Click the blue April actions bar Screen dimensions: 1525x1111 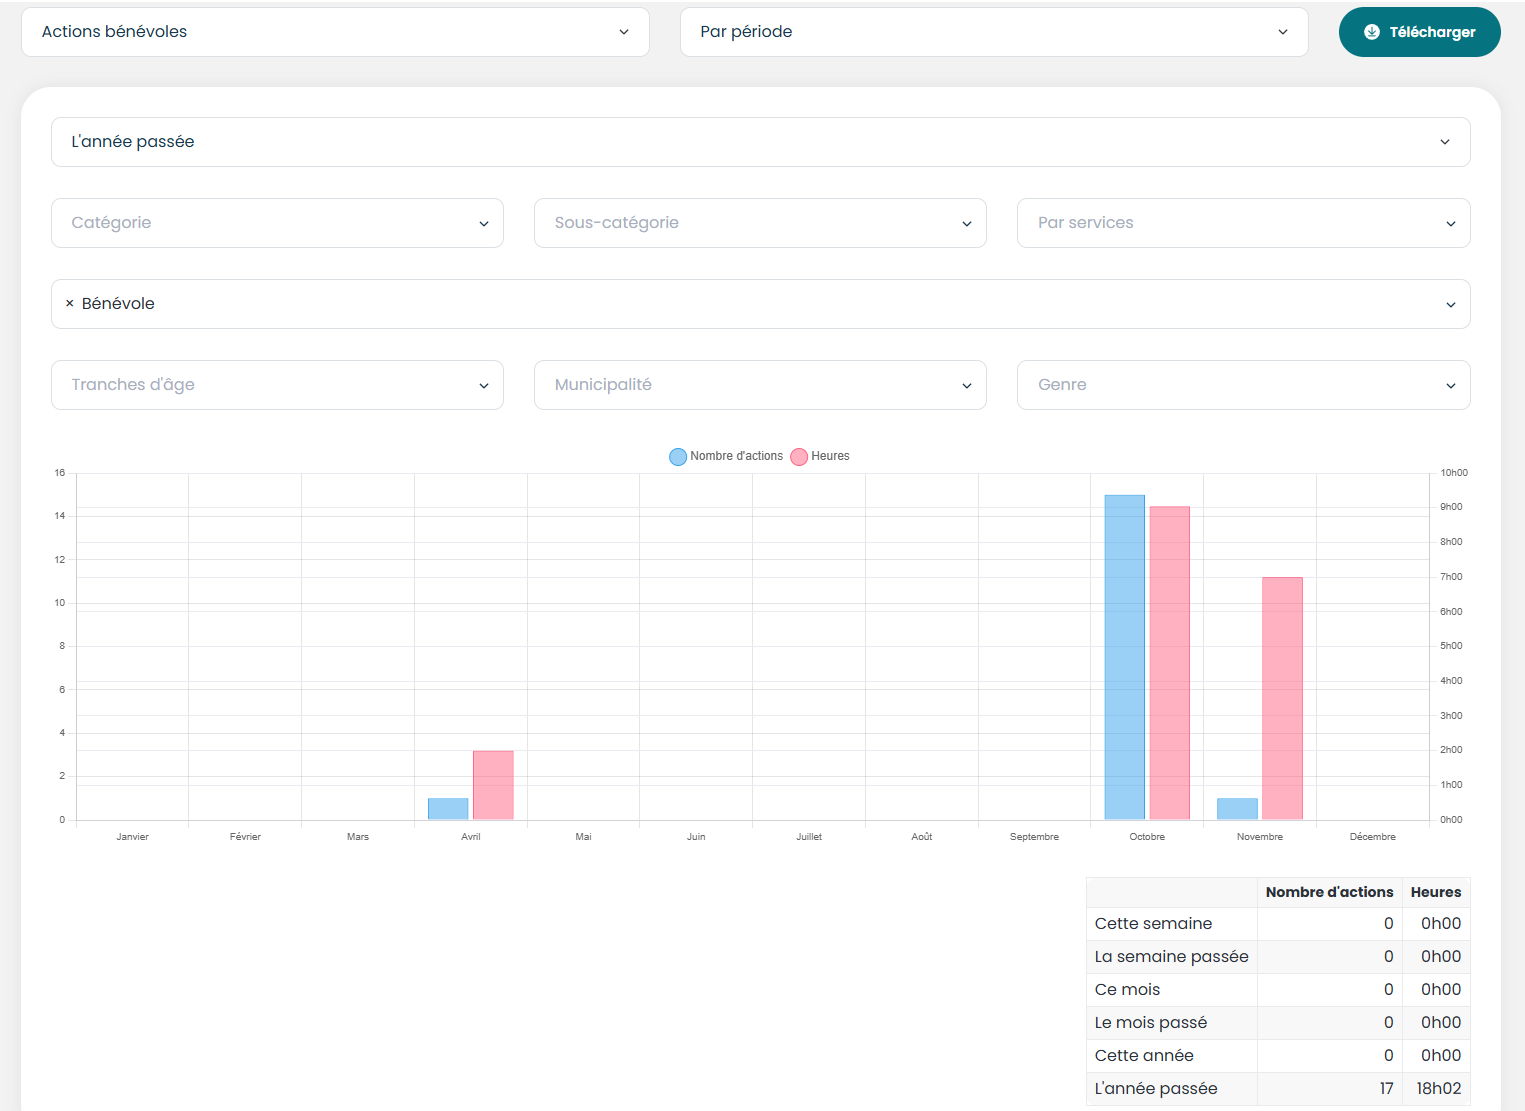coord(448,809)
